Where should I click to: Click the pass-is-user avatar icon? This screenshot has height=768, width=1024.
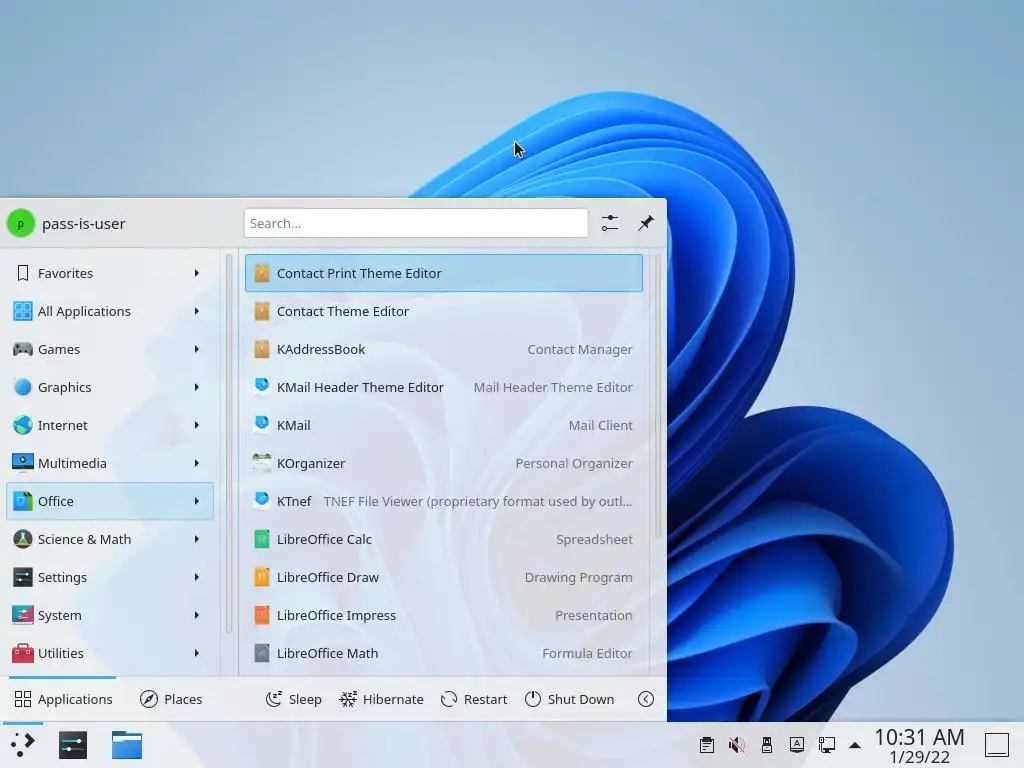tap(21, 223)
